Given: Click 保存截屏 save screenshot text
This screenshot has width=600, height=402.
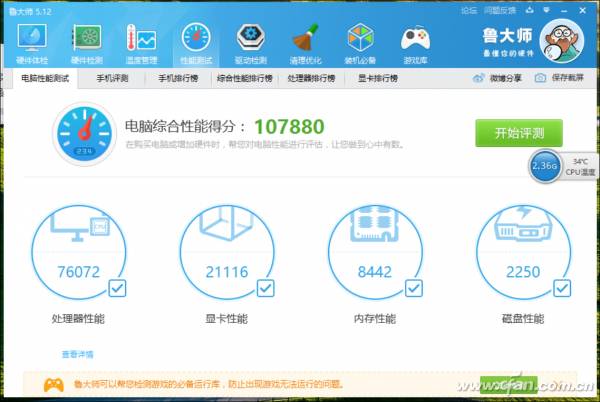Looking at the screenshot, I should [568, 78].
